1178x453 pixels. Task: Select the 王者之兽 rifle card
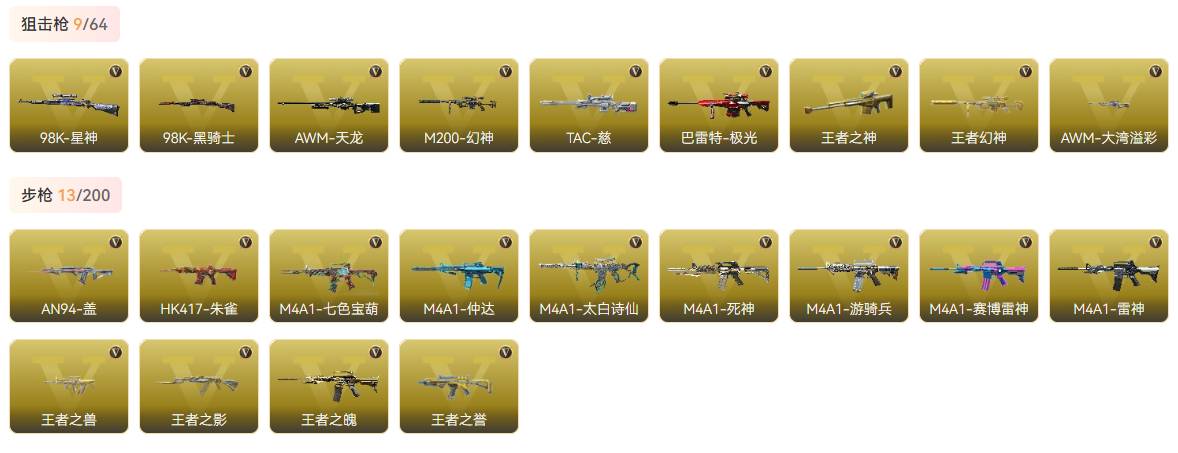click(69, 386)
